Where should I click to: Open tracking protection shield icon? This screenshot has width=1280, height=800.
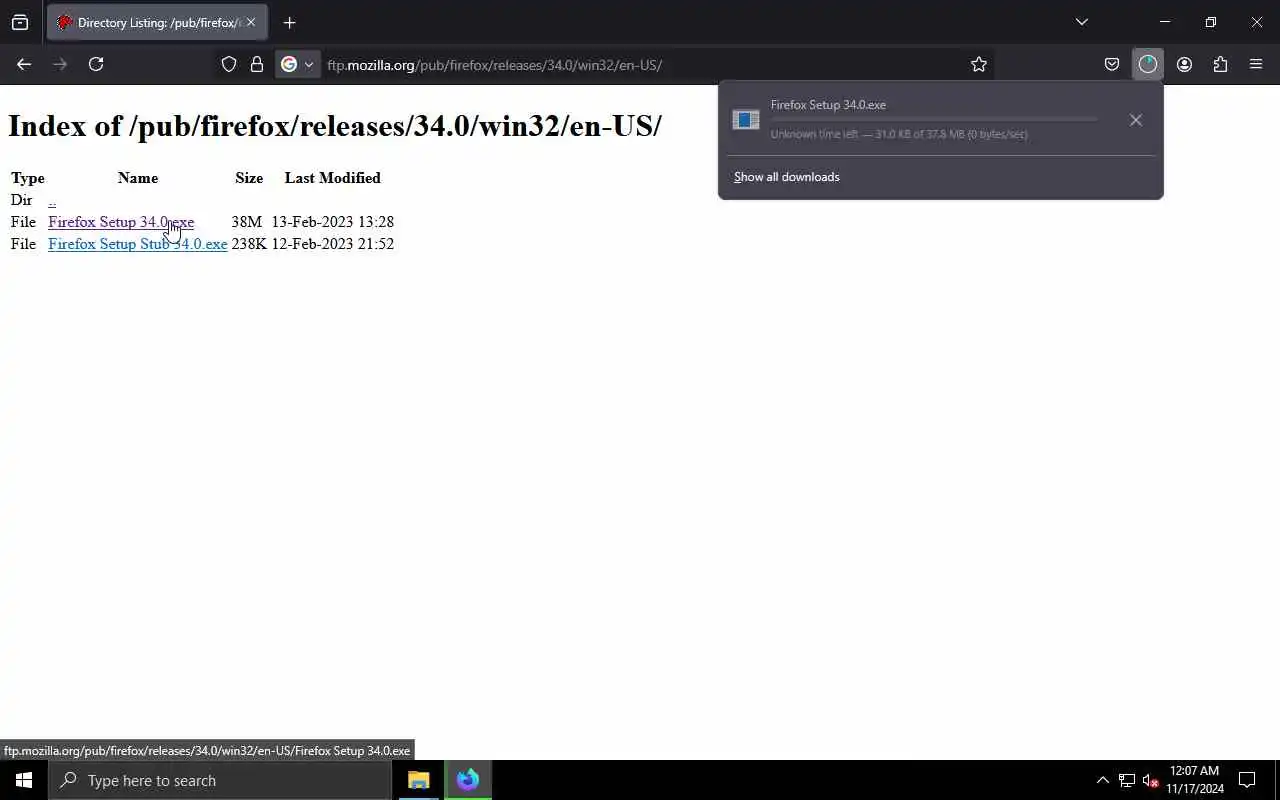tap(229, 64)
